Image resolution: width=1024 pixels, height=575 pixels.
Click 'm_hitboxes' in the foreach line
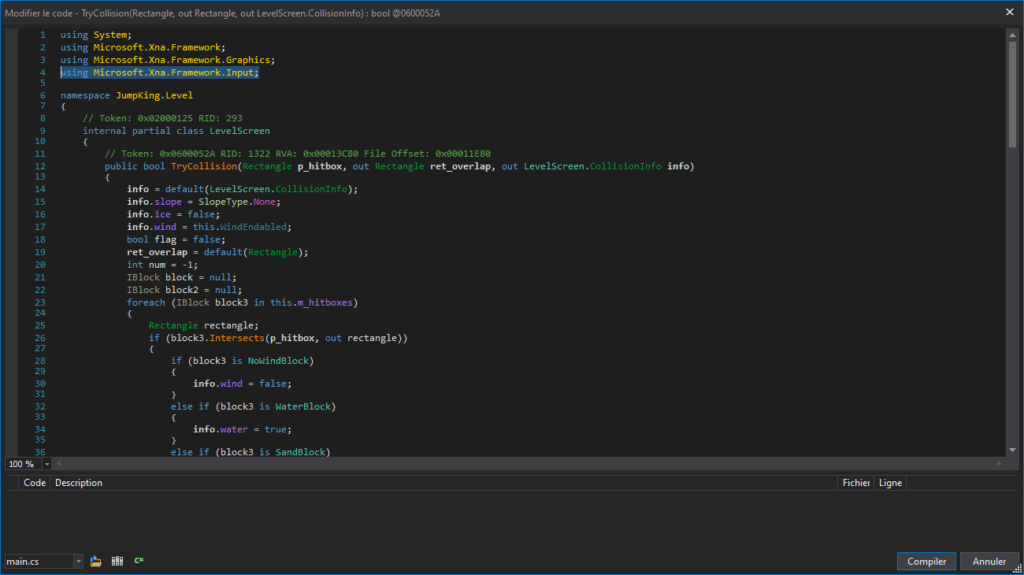tap(325, 303)
